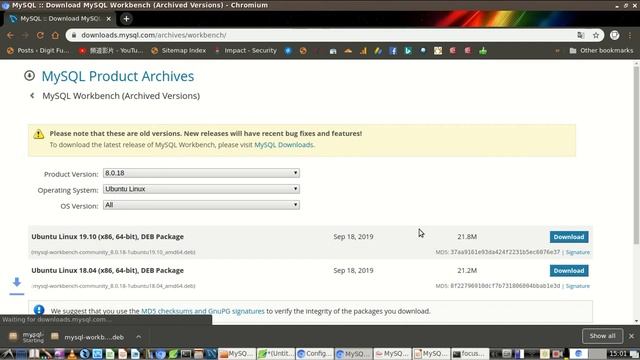Open Posts - Digit Fu bookmark
The width and height of the screenshot is (640, 360).
click(x=38, y=51)
